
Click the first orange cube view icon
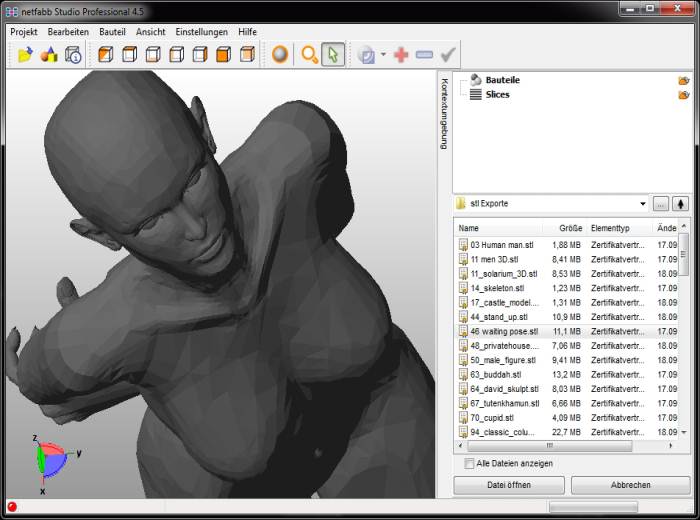click(106, 55)
